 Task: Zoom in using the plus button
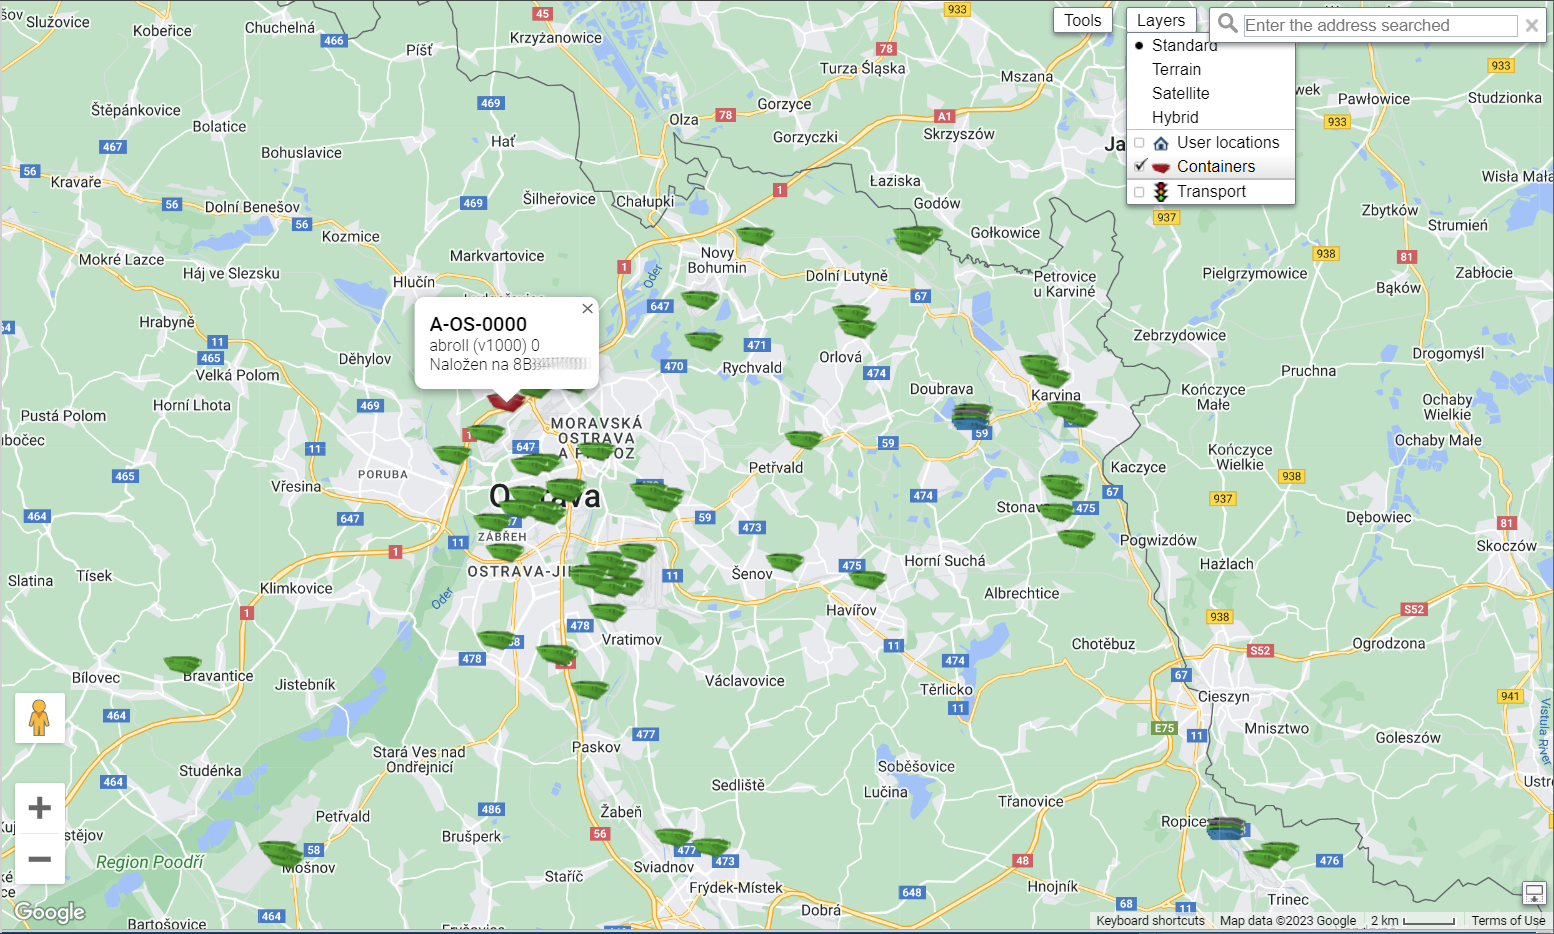click(x=40, y=808)
